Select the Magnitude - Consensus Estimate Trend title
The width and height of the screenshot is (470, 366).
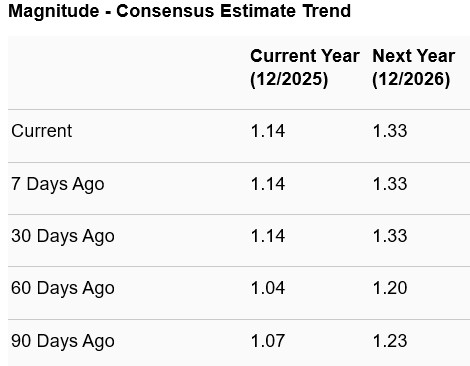179,11
